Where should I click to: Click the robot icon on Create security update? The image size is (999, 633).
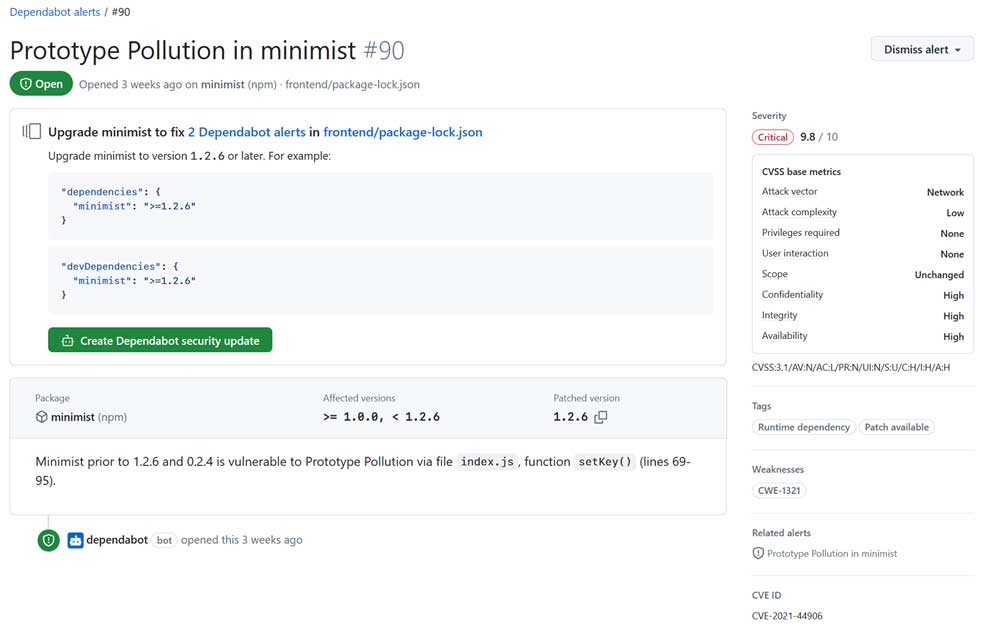tap(68, 341)
